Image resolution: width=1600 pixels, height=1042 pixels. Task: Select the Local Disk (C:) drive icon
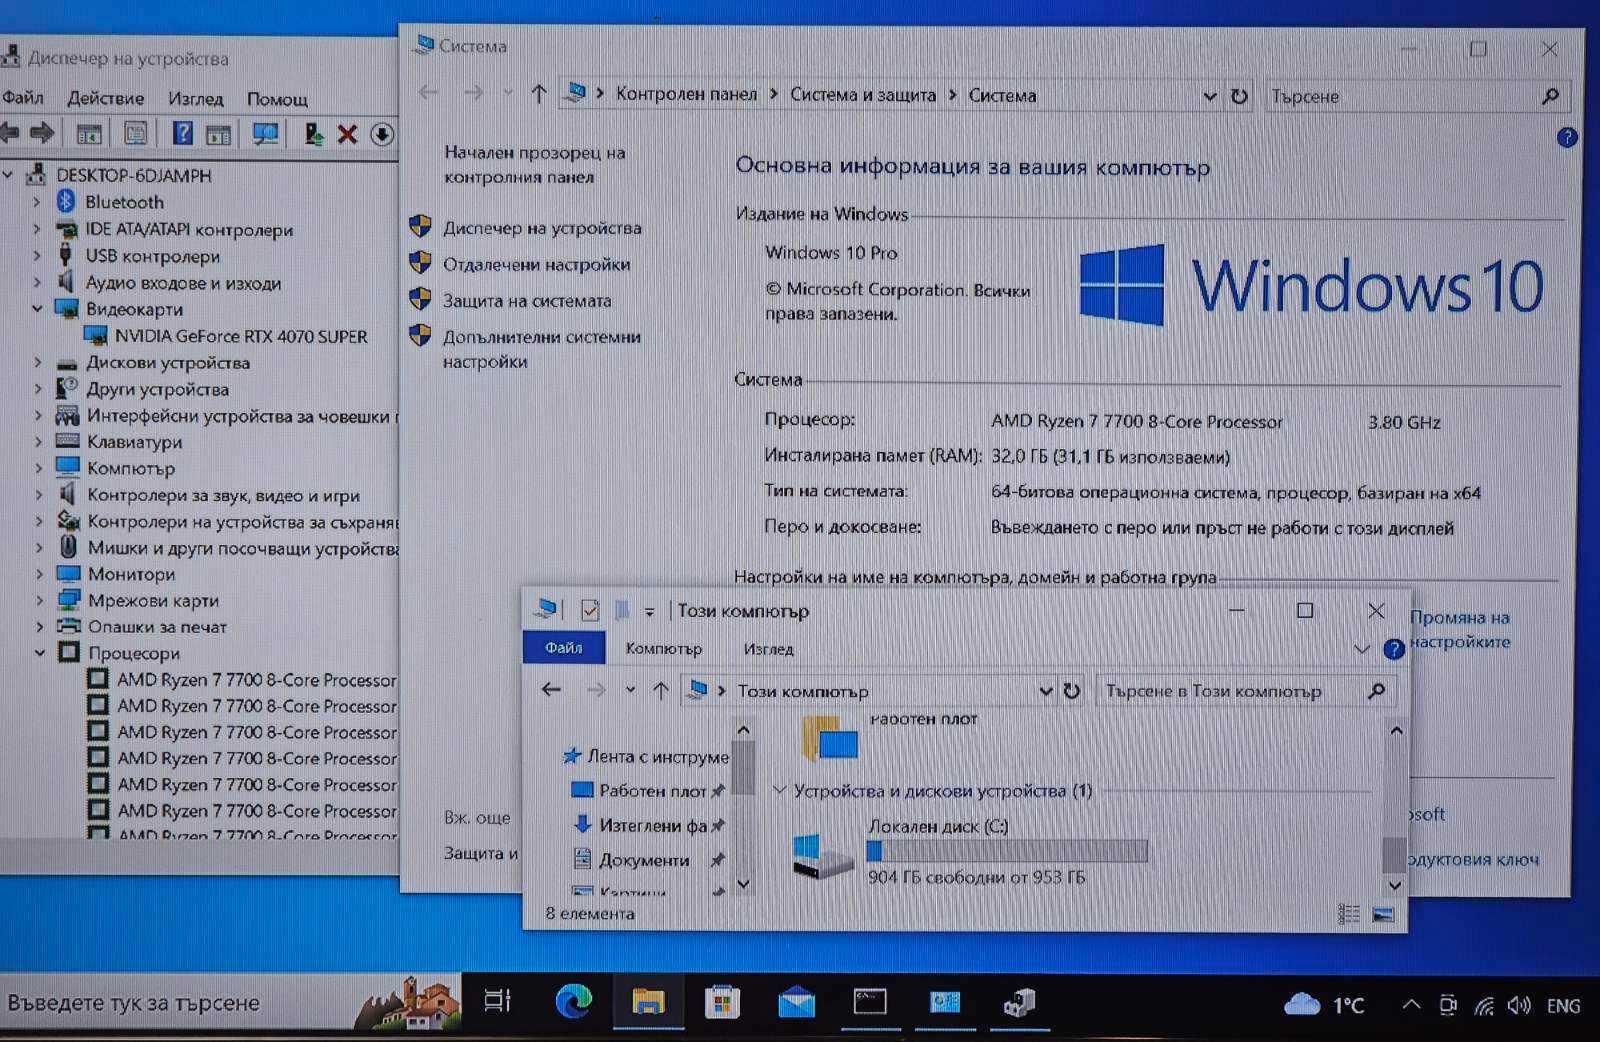tap(822, 855)
